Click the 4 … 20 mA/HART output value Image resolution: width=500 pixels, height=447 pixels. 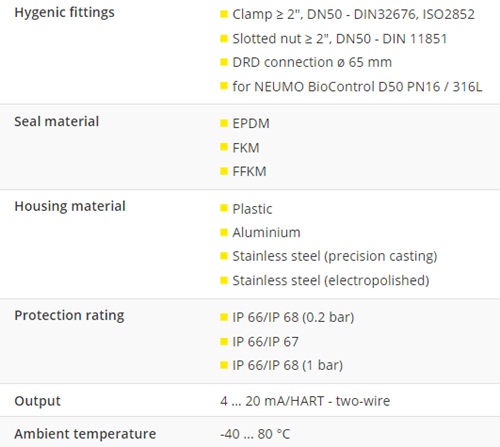(305, 401)
